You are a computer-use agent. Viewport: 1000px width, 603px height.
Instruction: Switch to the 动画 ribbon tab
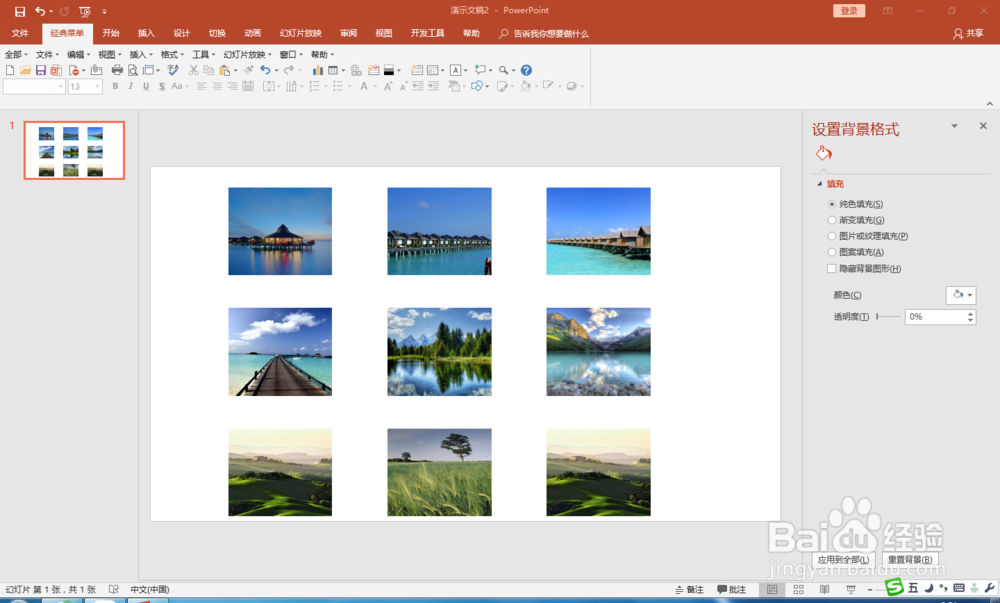coord(253,33)
